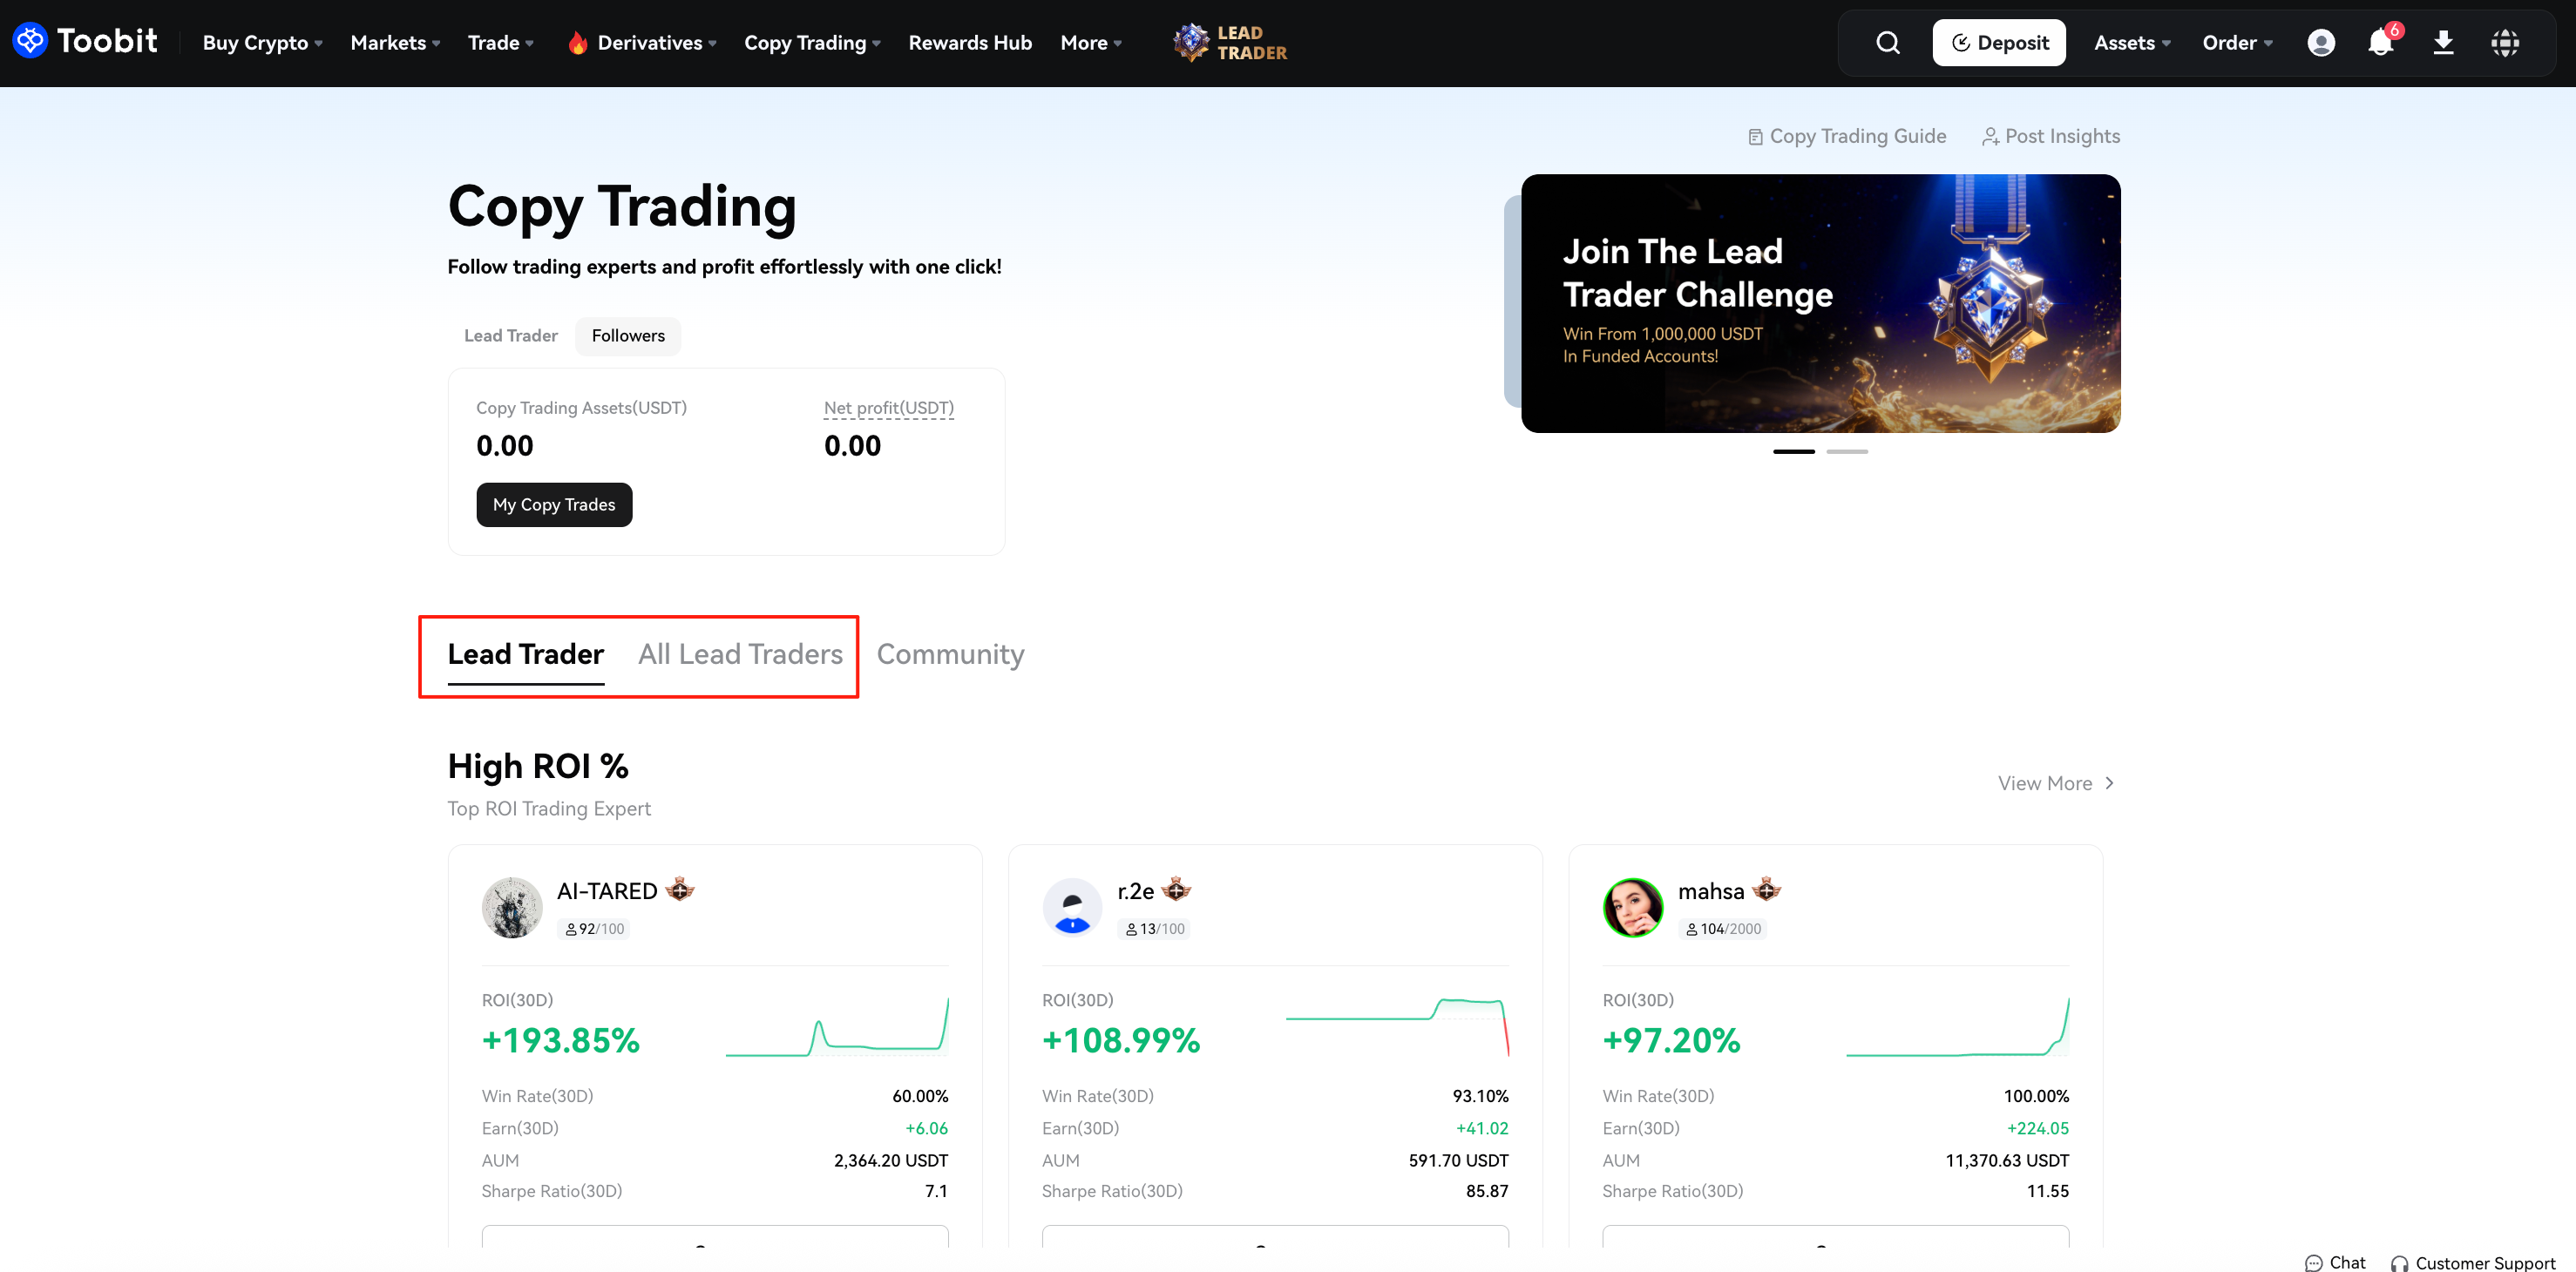Viewport: 2576px width, 1272px height.
Task: Open the Lead Trader Challenge banner
Action: coord(1820,304)
